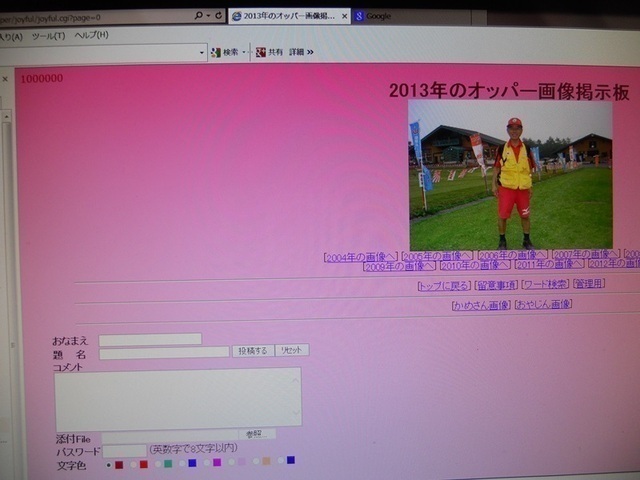Open the 留意事項 link
This screenshot has height=480, width=640.
pos(496,285)
